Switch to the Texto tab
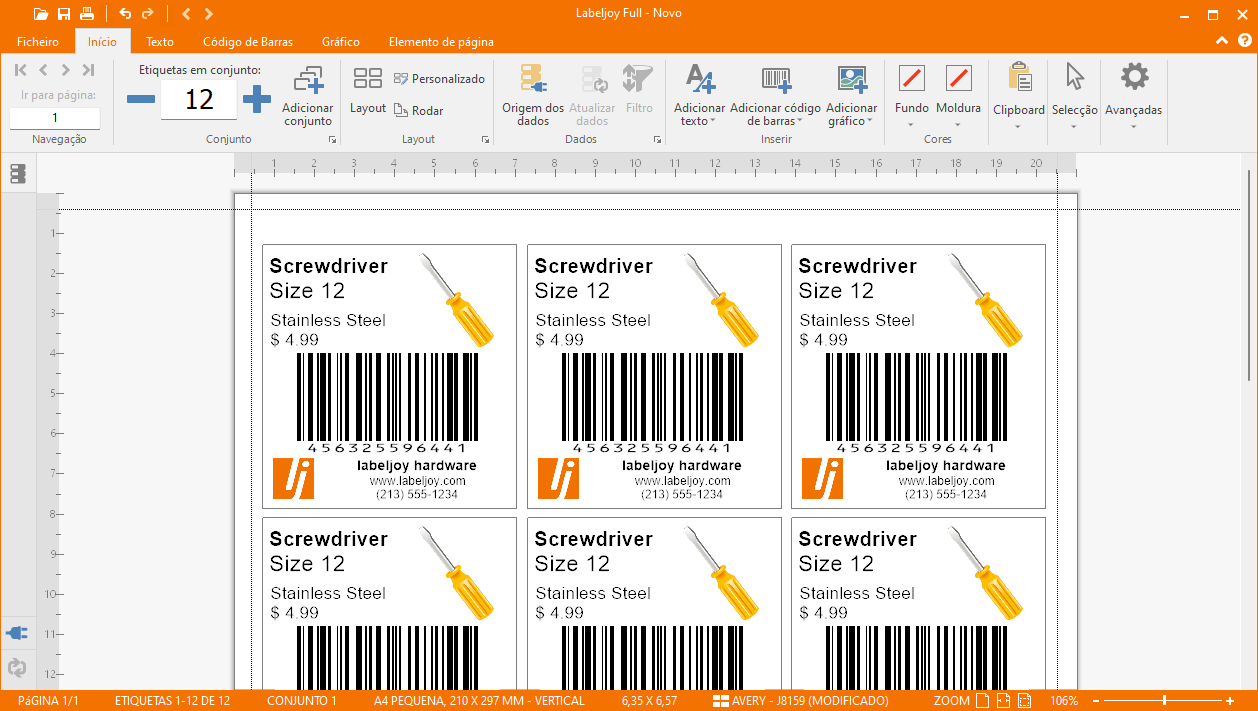The height and width of the screenshot is (711, 1258). [x=160, y=42]
